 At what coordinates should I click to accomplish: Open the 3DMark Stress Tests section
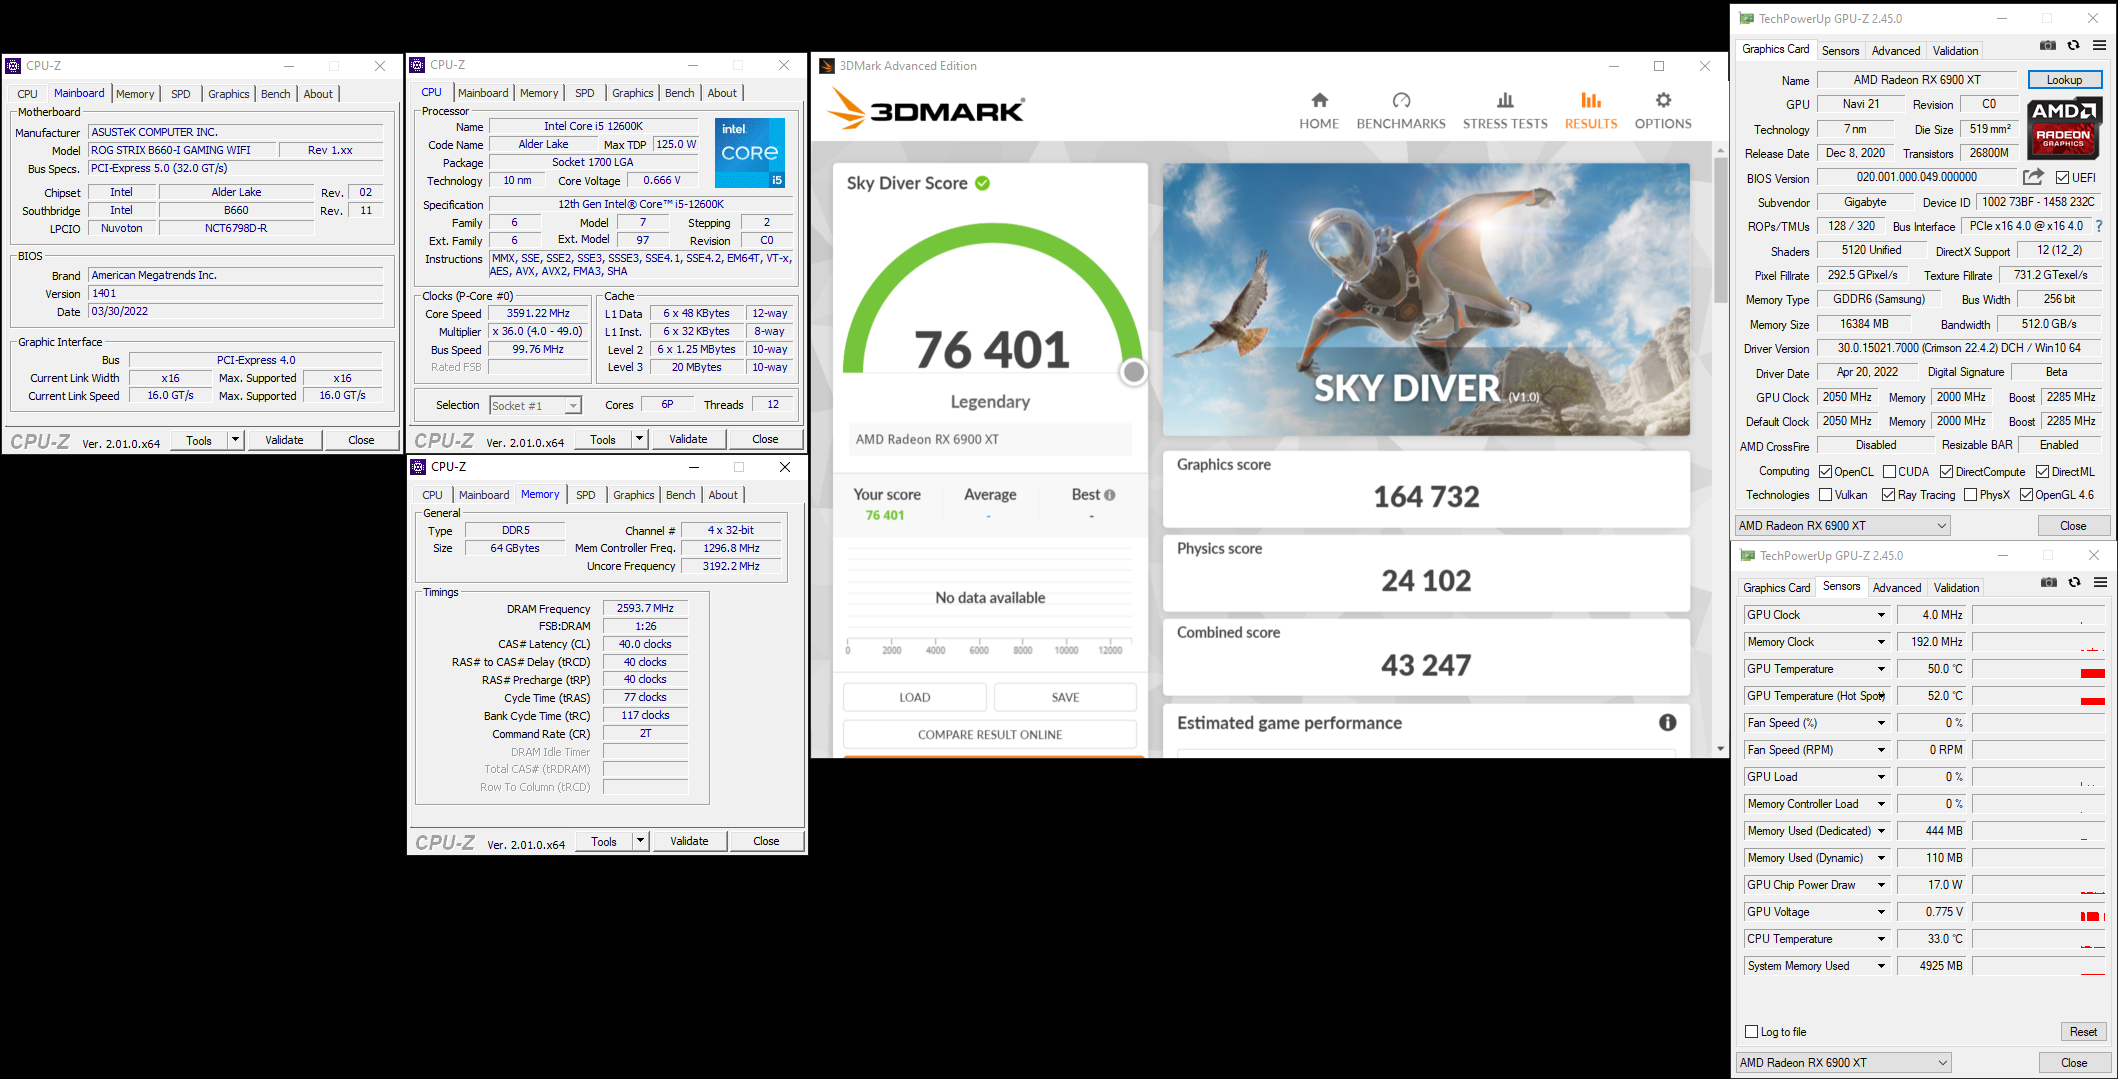1505,111
